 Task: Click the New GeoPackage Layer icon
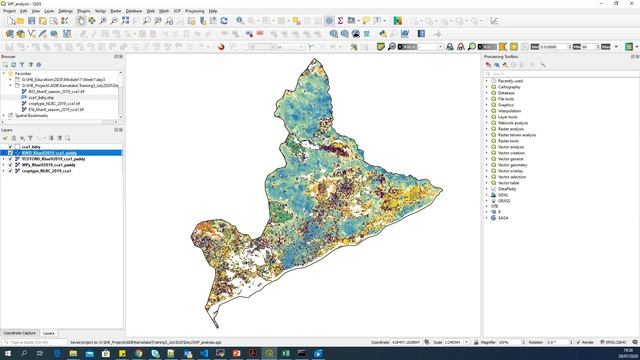click(x=20, y=34)
